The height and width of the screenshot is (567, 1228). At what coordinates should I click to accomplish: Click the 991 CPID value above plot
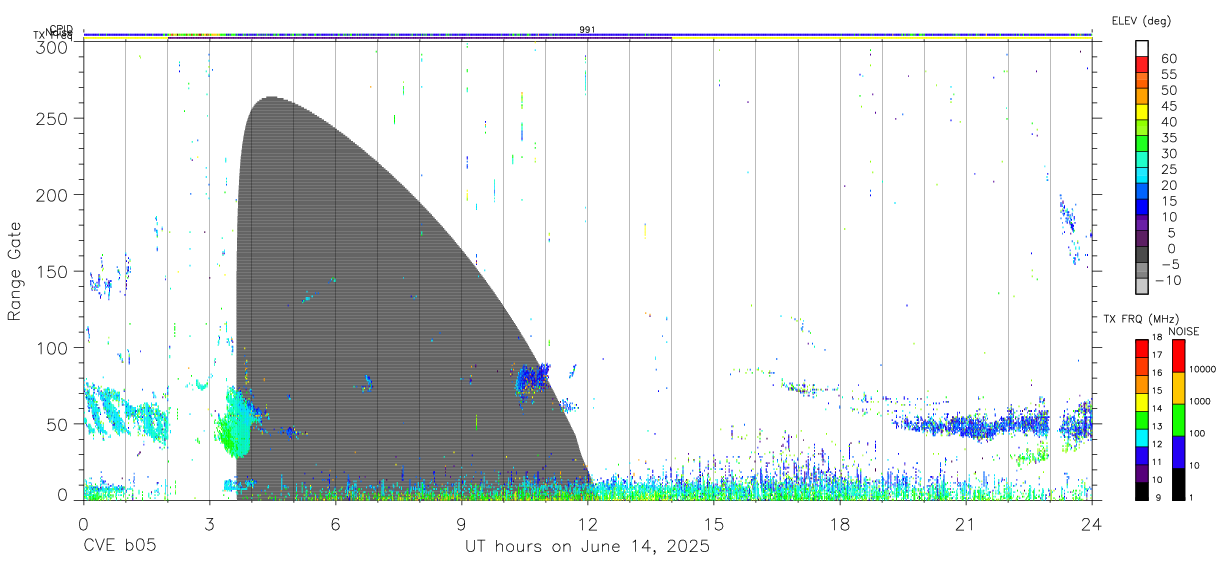587,30
